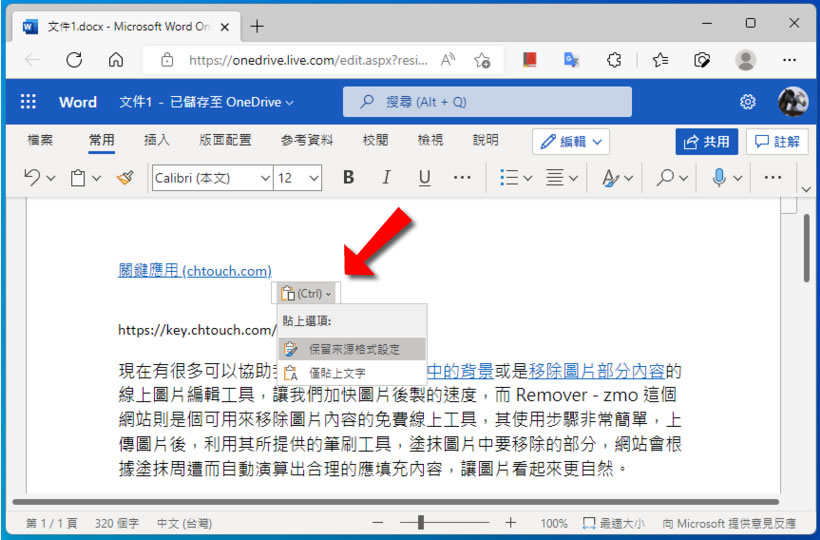Expand the Undo dropdown arrow
820x540 pixels.
[51, 178]
